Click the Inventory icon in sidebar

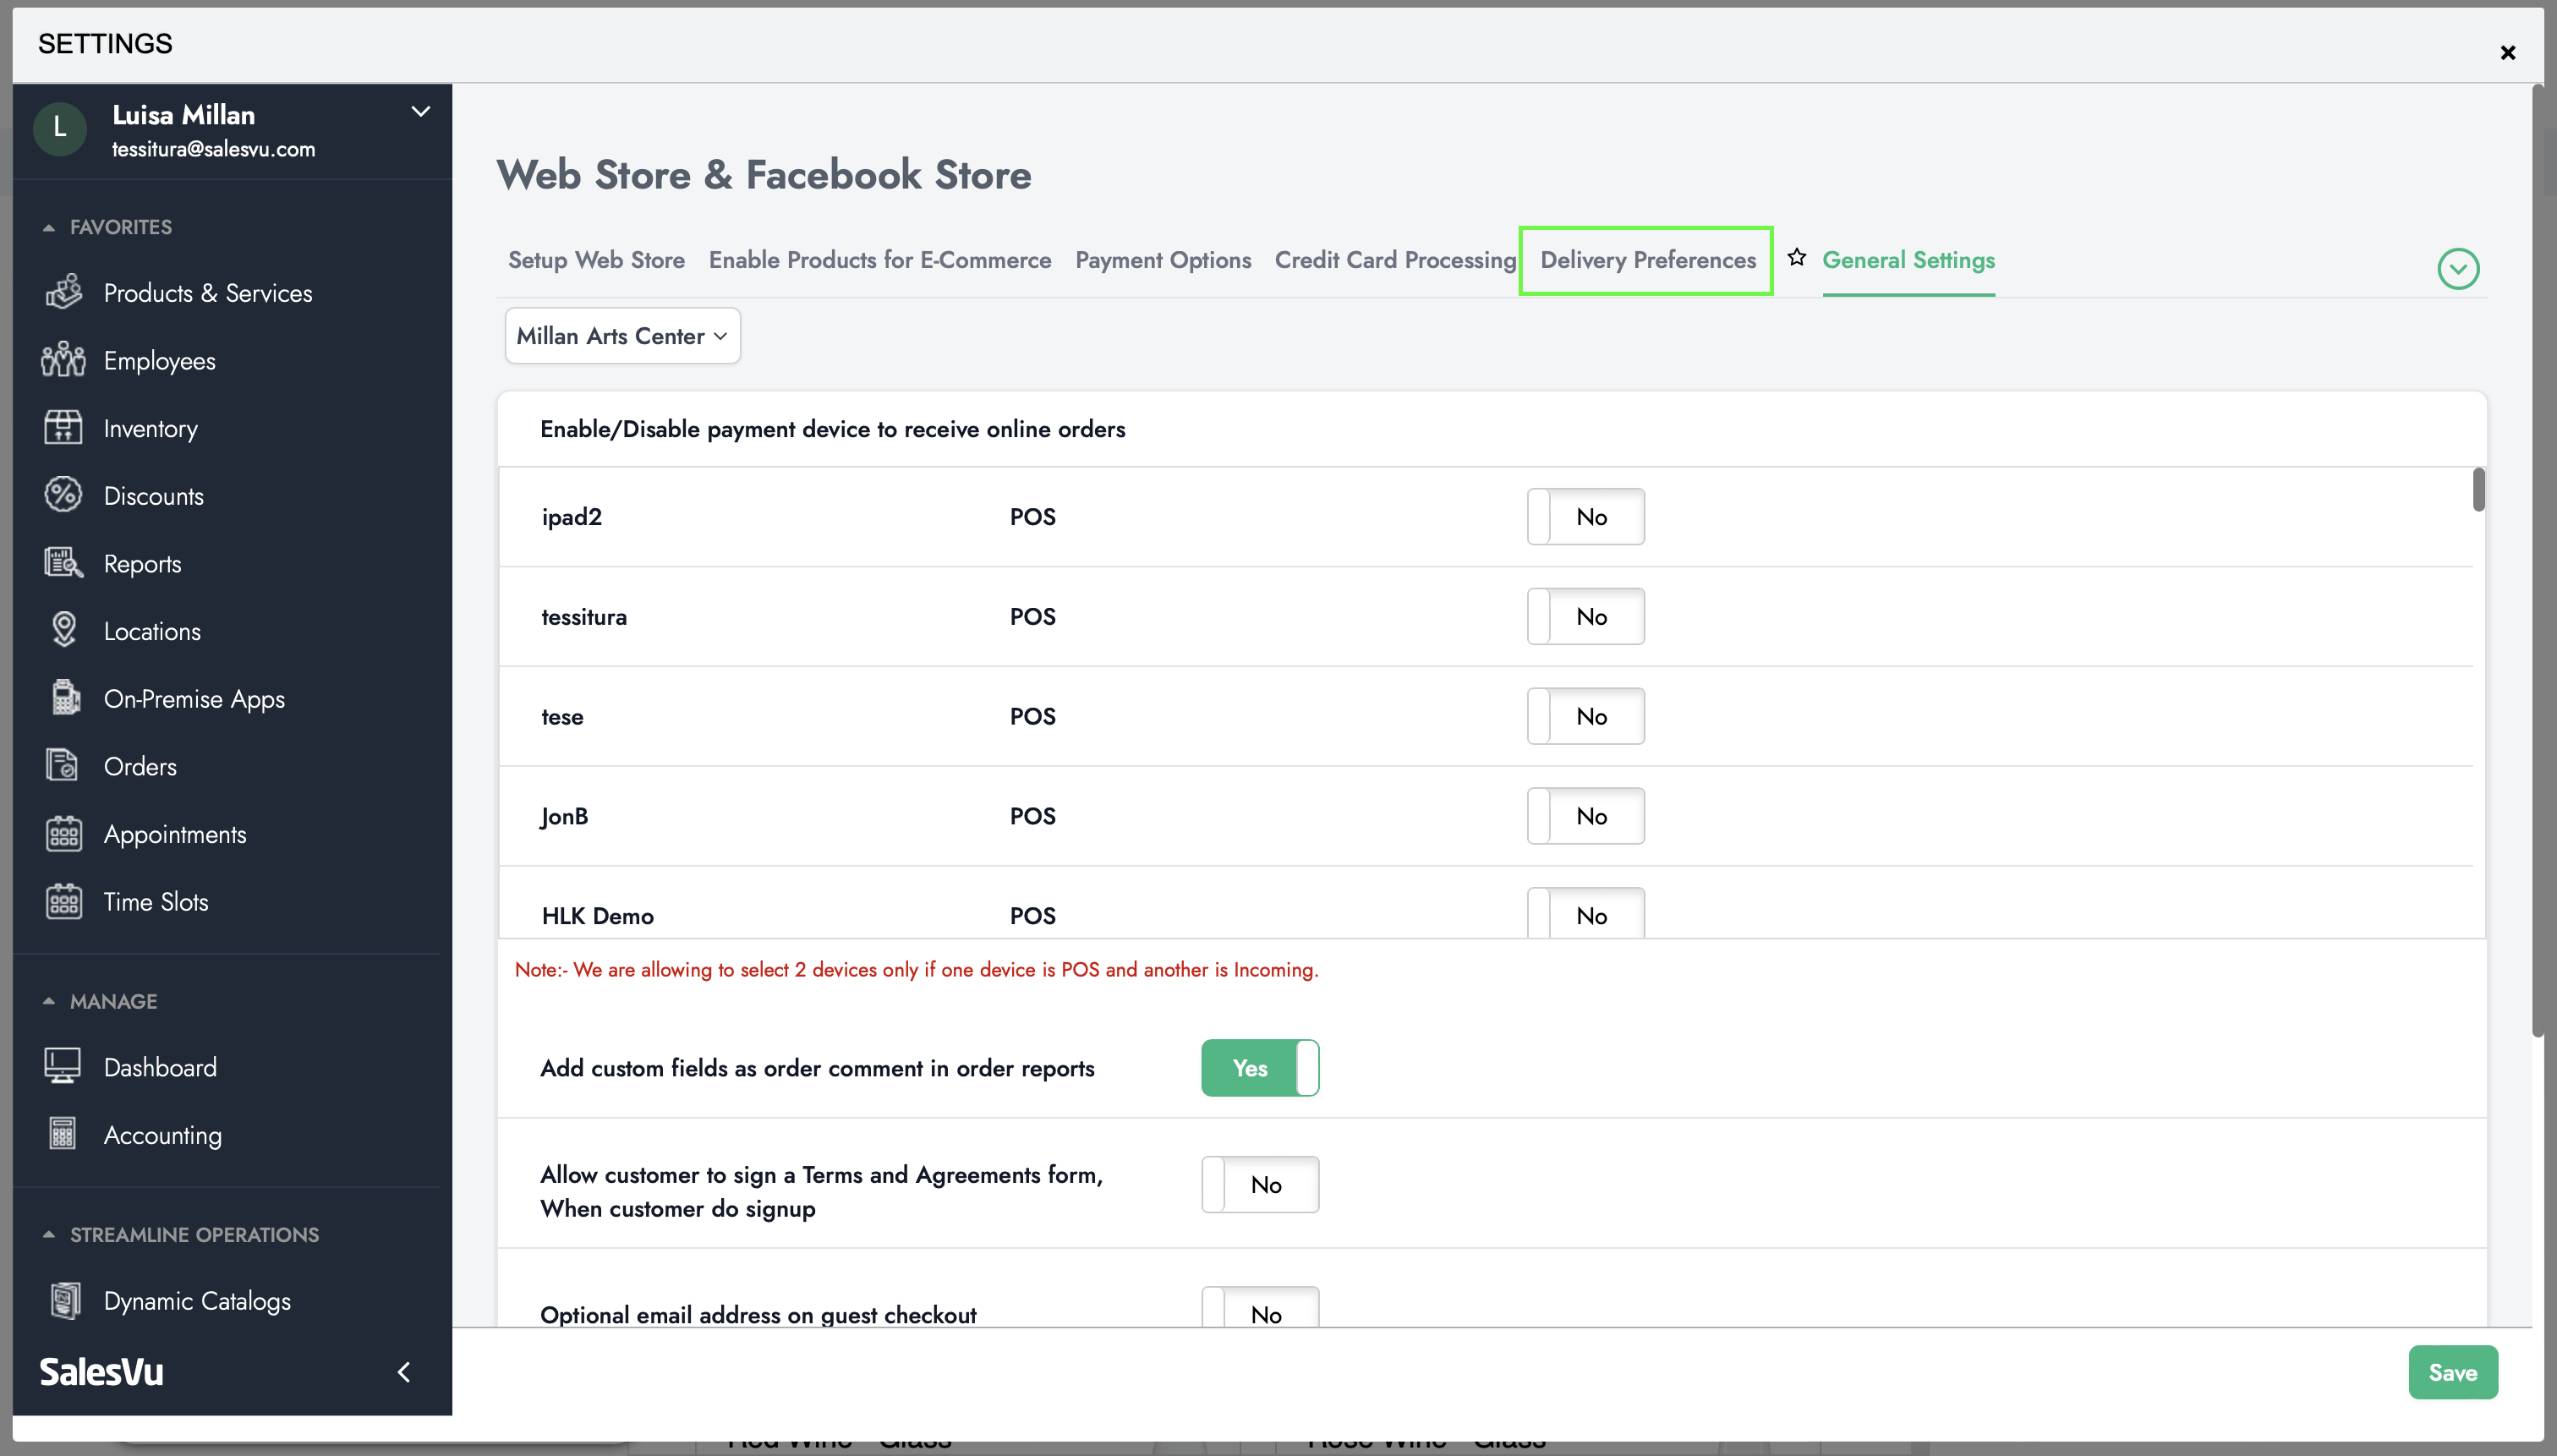coord(63,425)
